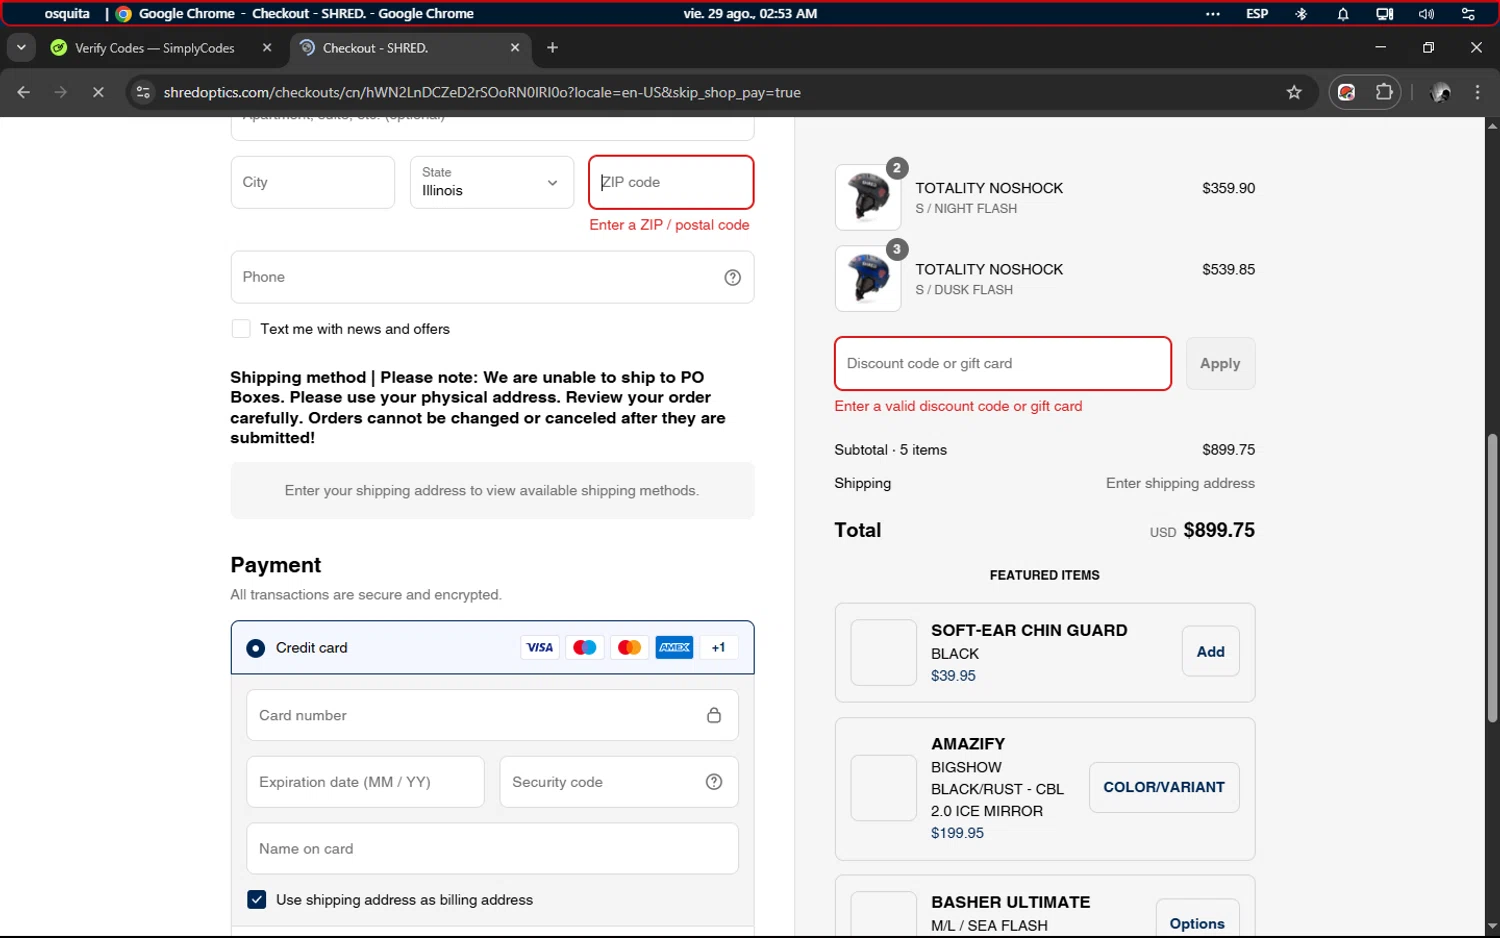This screenshot has width=1500, height=938.
Task: Click the three-dots overflow in system bar
Action: click(x=1213, y=14)
